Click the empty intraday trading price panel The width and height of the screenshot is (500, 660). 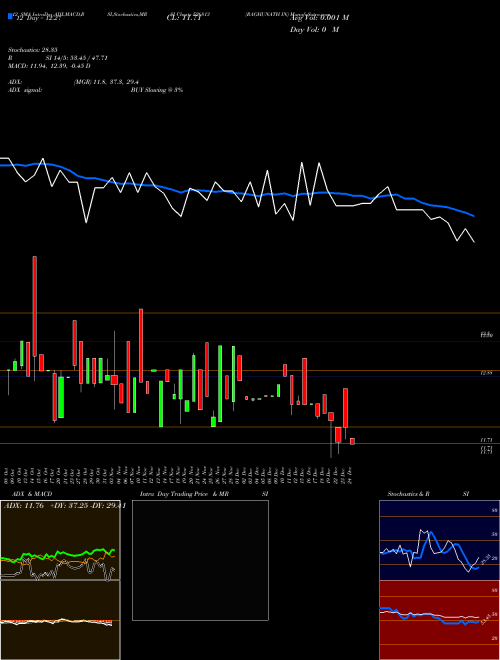200,560
